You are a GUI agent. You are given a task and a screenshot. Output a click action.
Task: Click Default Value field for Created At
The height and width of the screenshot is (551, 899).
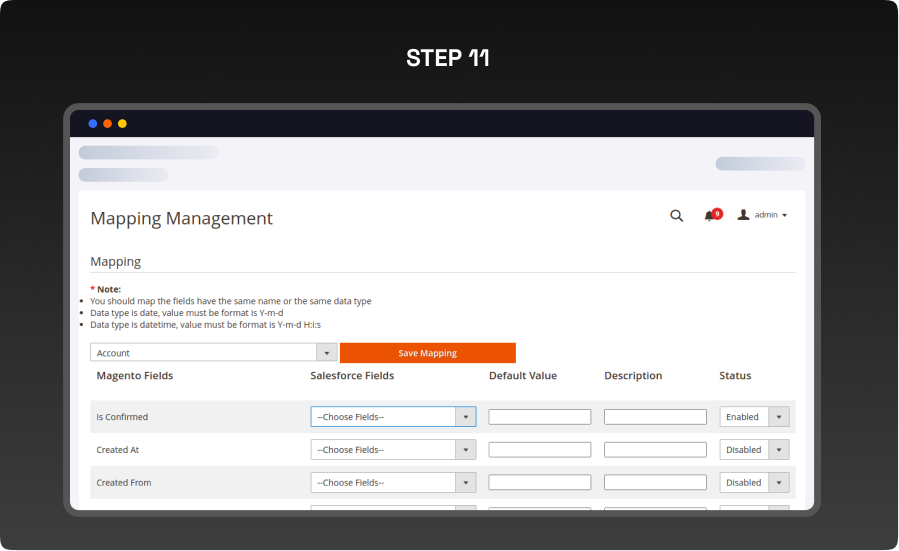click(x=539, y=450)
